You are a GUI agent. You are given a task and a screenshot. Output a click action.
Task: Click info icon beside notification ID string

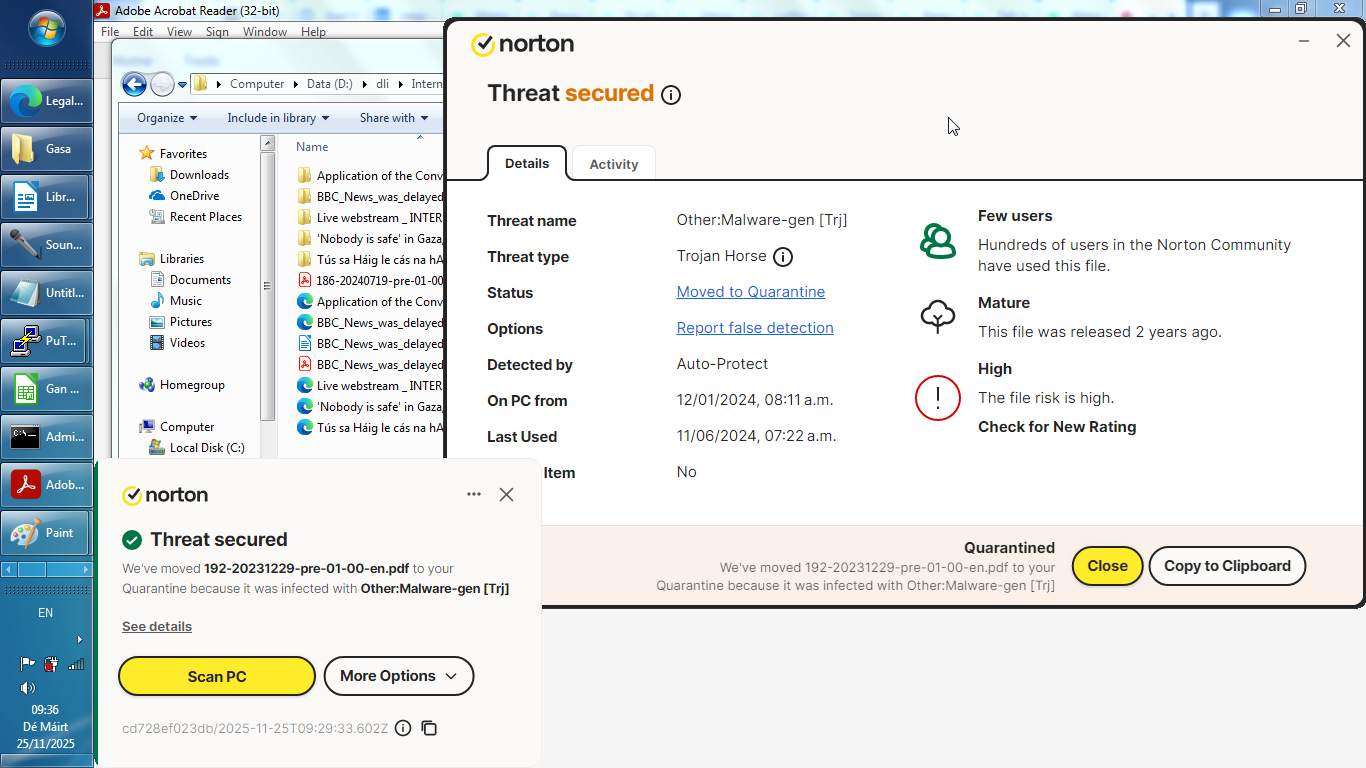[x=403, y=728]
